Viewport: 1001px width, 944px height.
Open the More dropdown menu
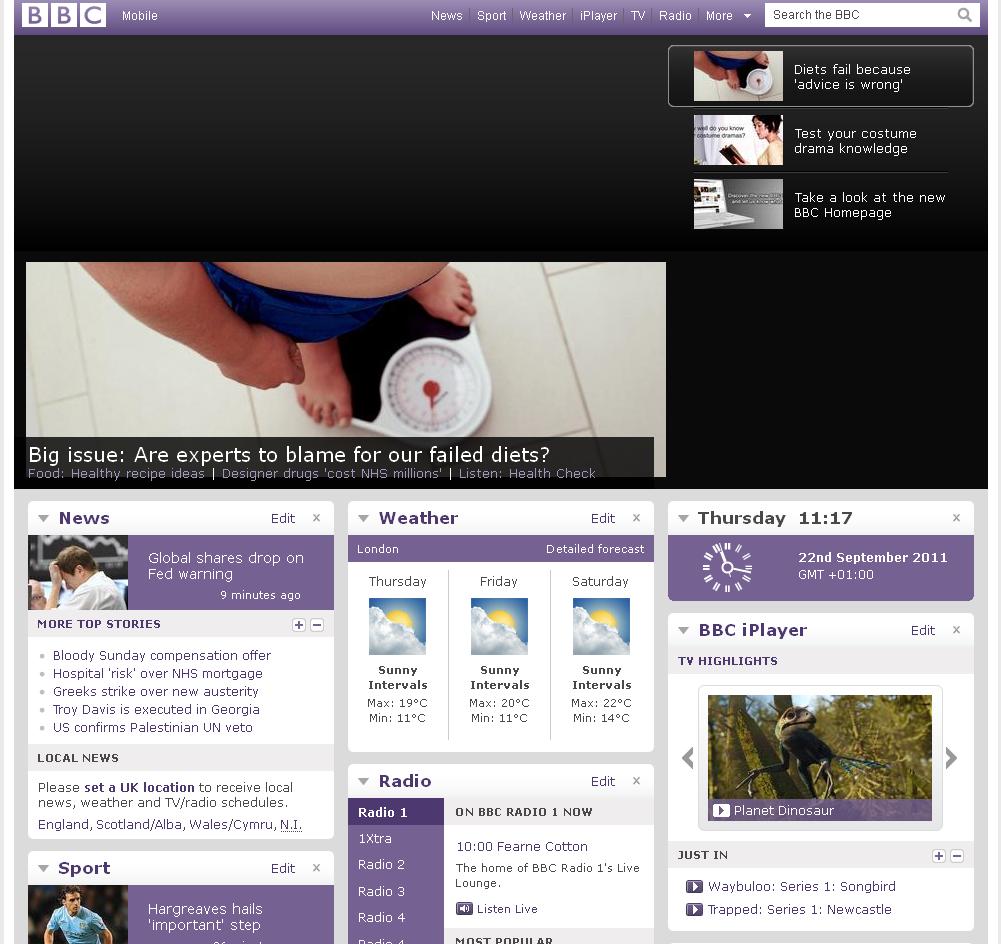728,15
